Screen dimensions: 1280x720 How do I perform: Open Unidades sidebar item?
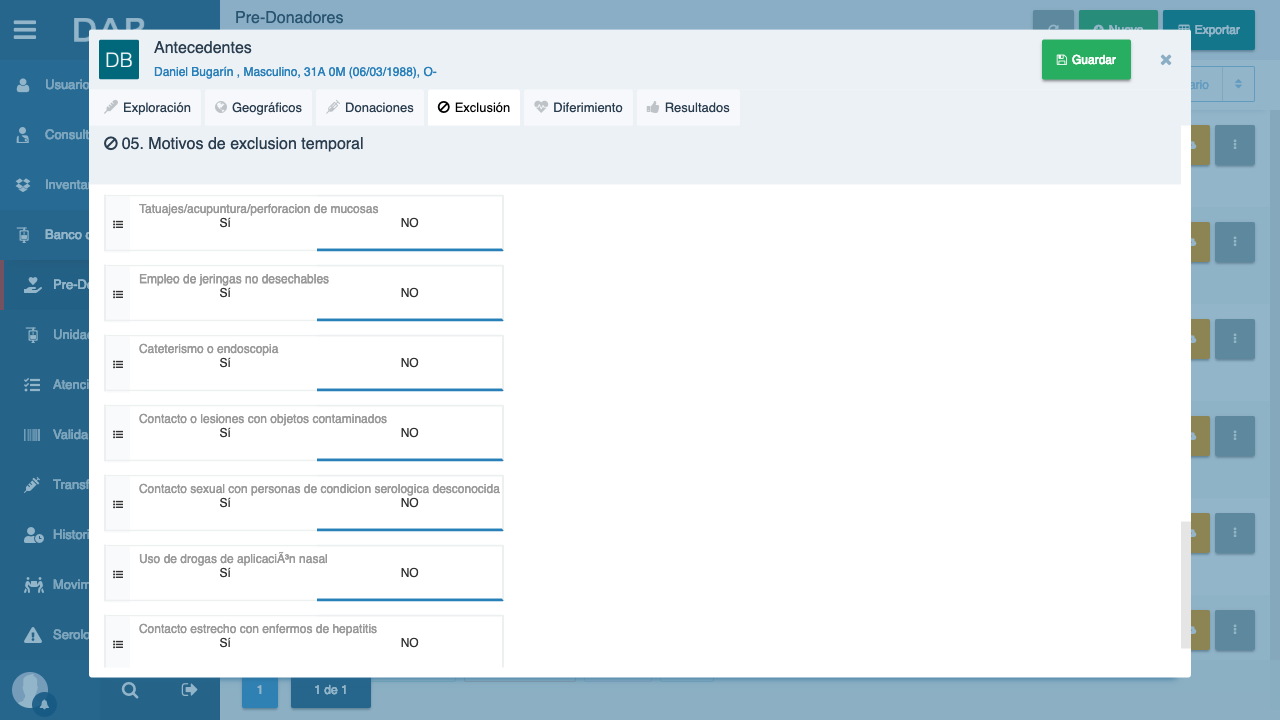coord(45,335)
